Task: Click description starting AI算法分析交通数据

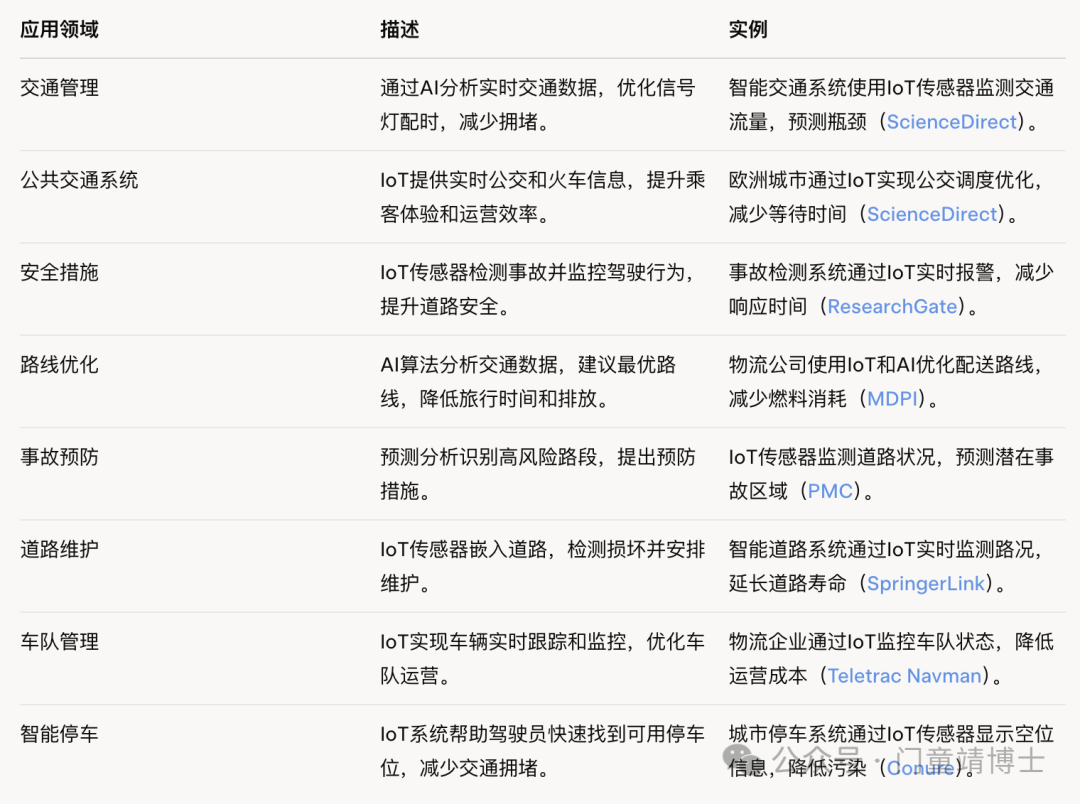Action: (528, 382)
